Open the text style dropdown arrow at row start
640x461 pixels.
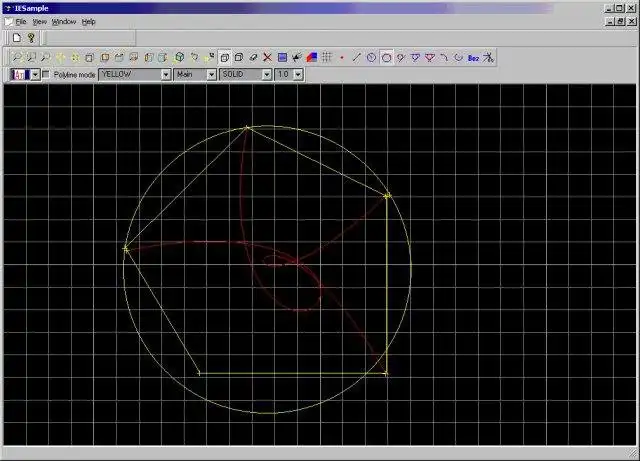click(x=36, y=75)
